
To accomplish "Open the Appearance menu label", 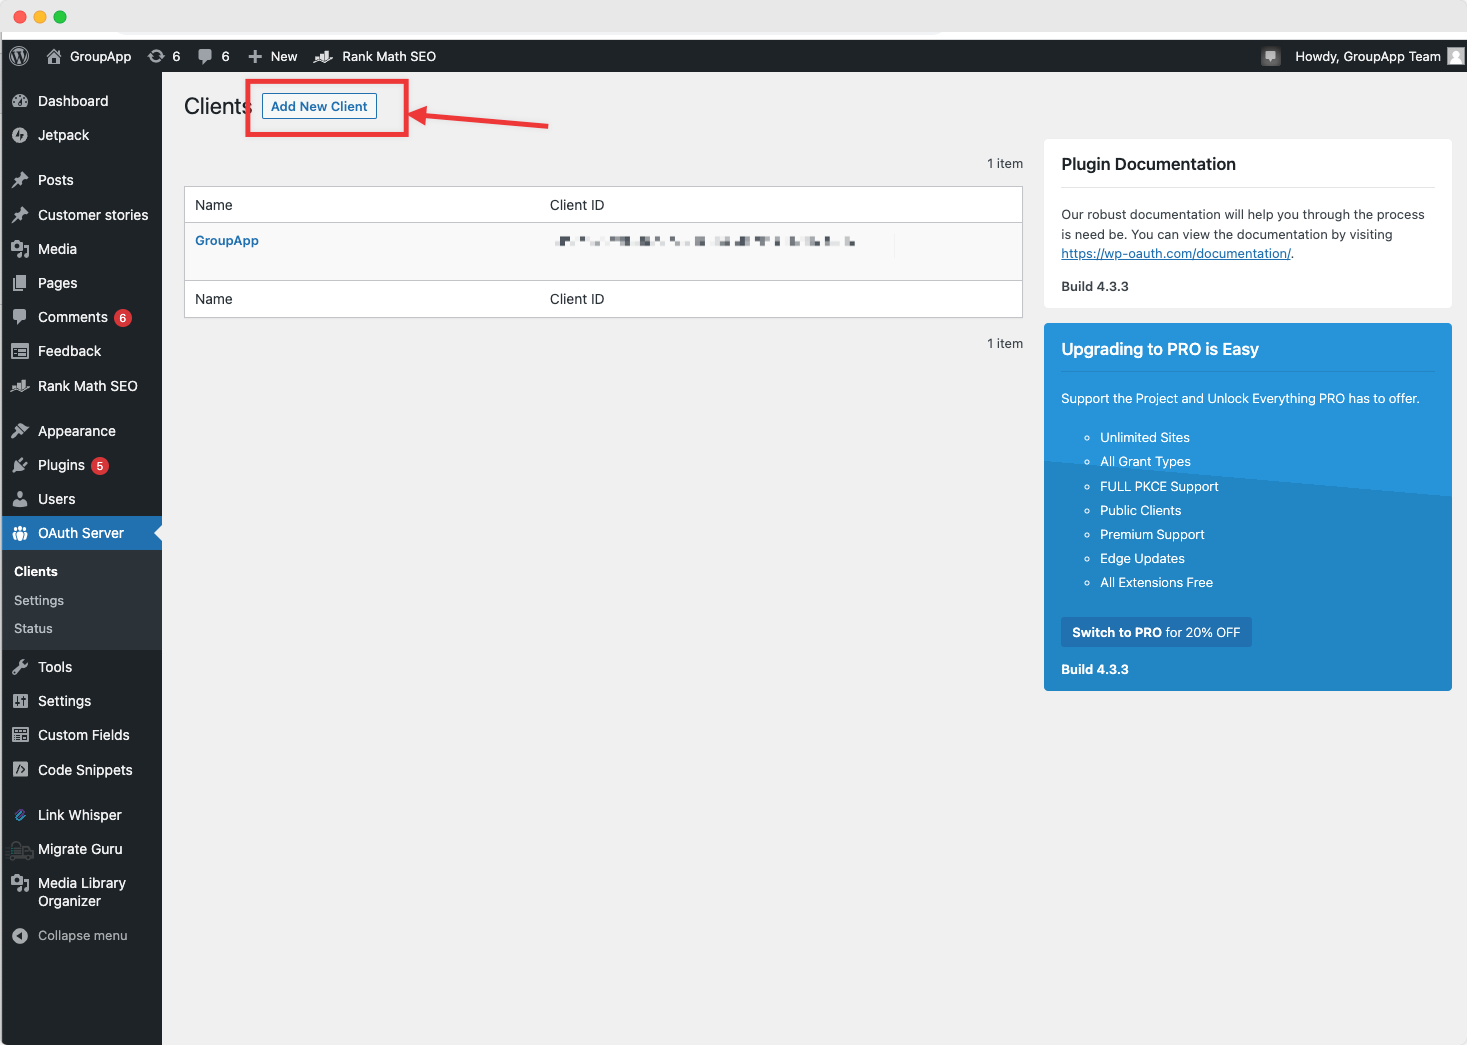I will [77, 431].
